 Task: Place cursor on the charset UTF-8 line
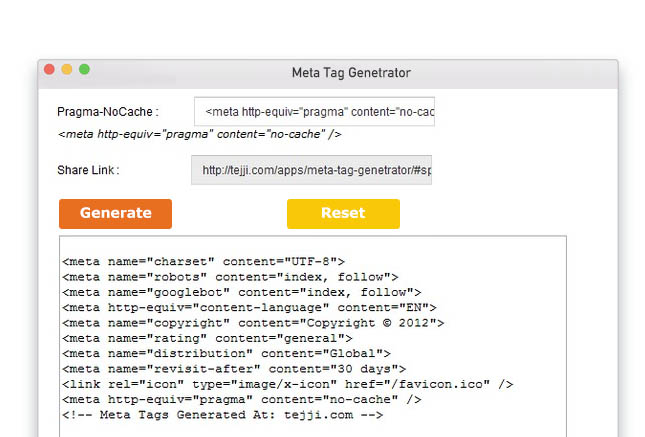pos(203,262)
